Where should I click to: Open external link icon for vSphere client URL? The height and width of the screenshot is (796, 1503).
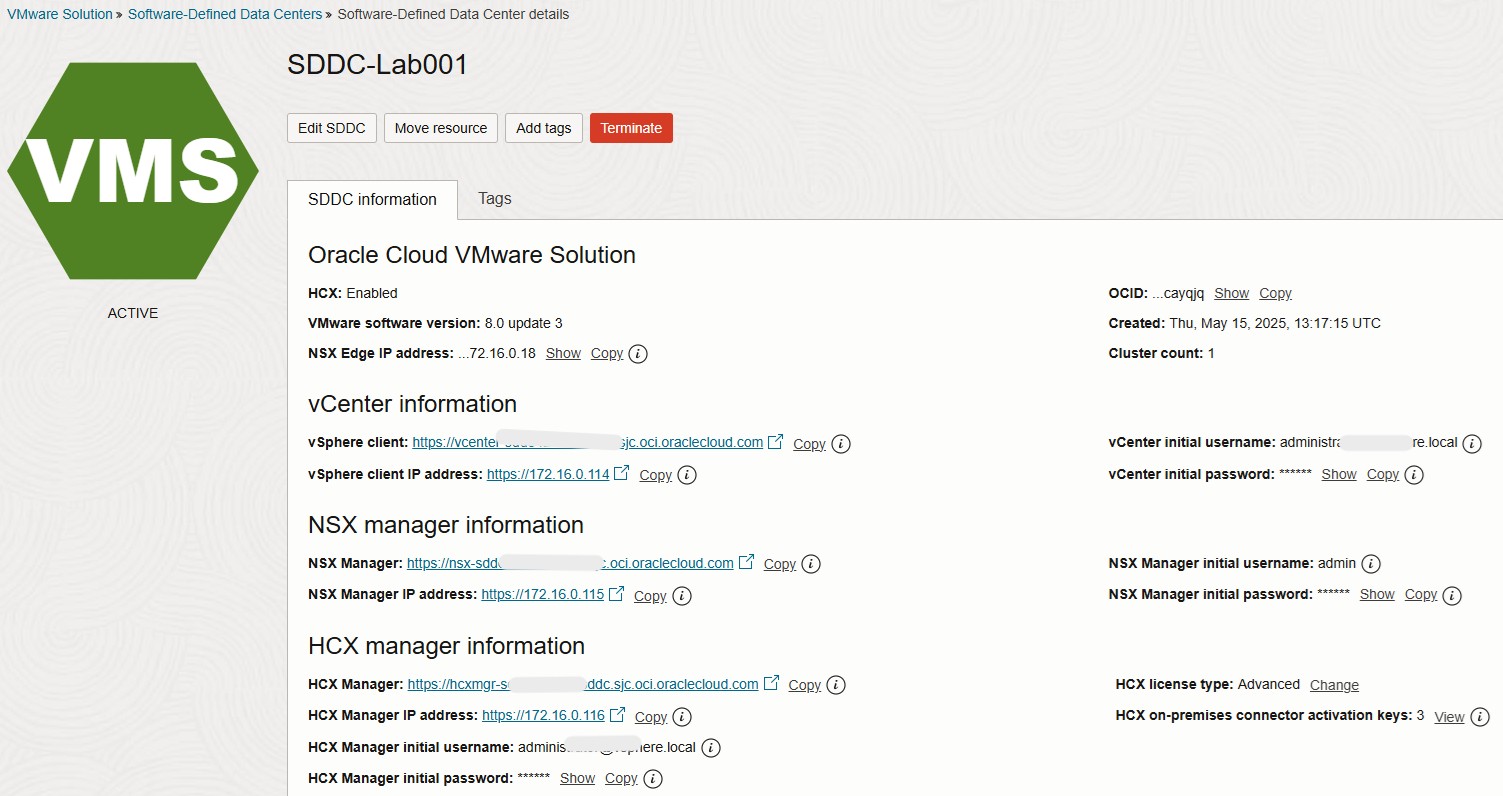click(776, 441)
